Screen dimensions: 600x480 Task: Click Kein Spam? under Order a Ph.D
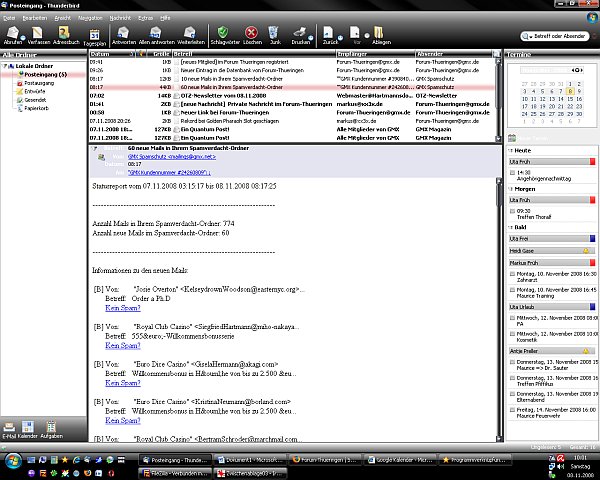click(x=123, y=308)
